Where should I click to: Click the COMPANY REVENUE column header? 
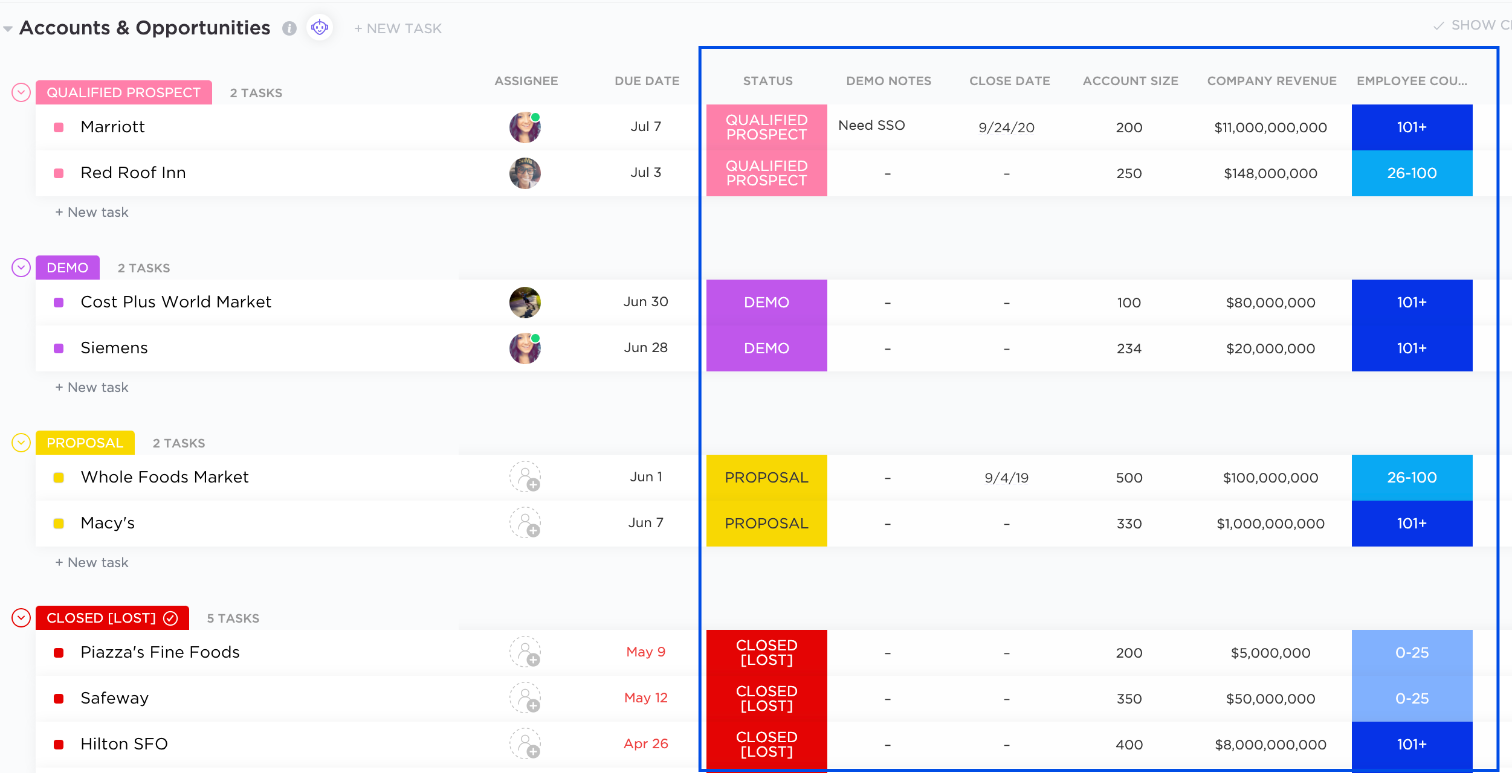(1272, 81)
